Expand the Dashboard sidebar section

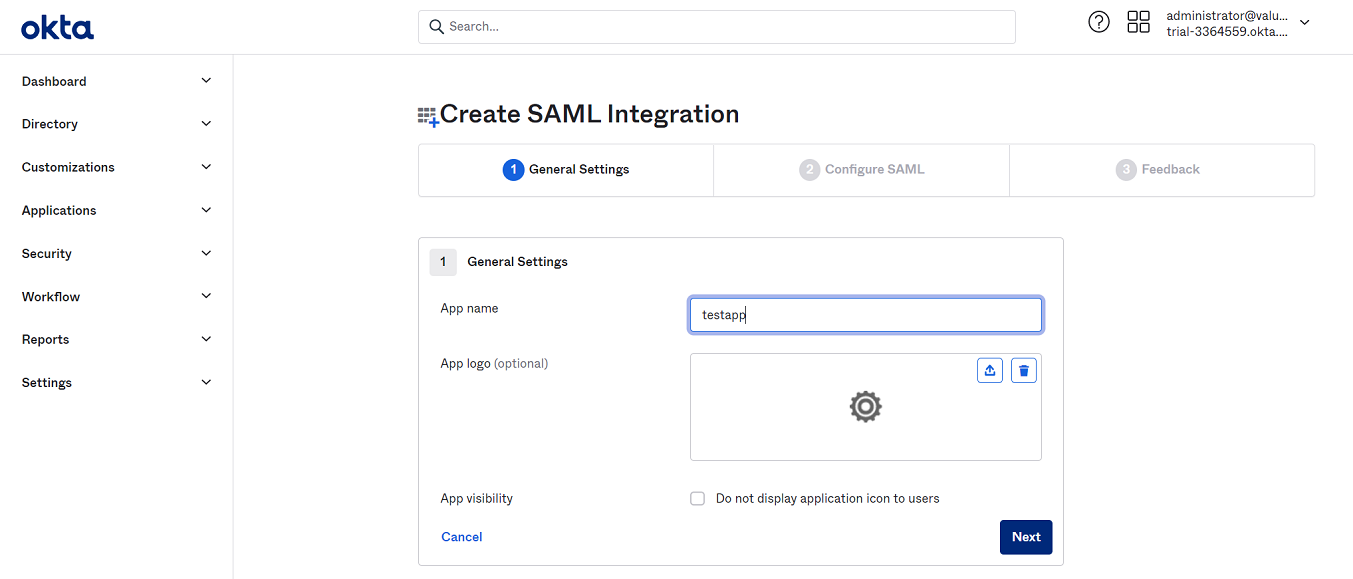117,81
